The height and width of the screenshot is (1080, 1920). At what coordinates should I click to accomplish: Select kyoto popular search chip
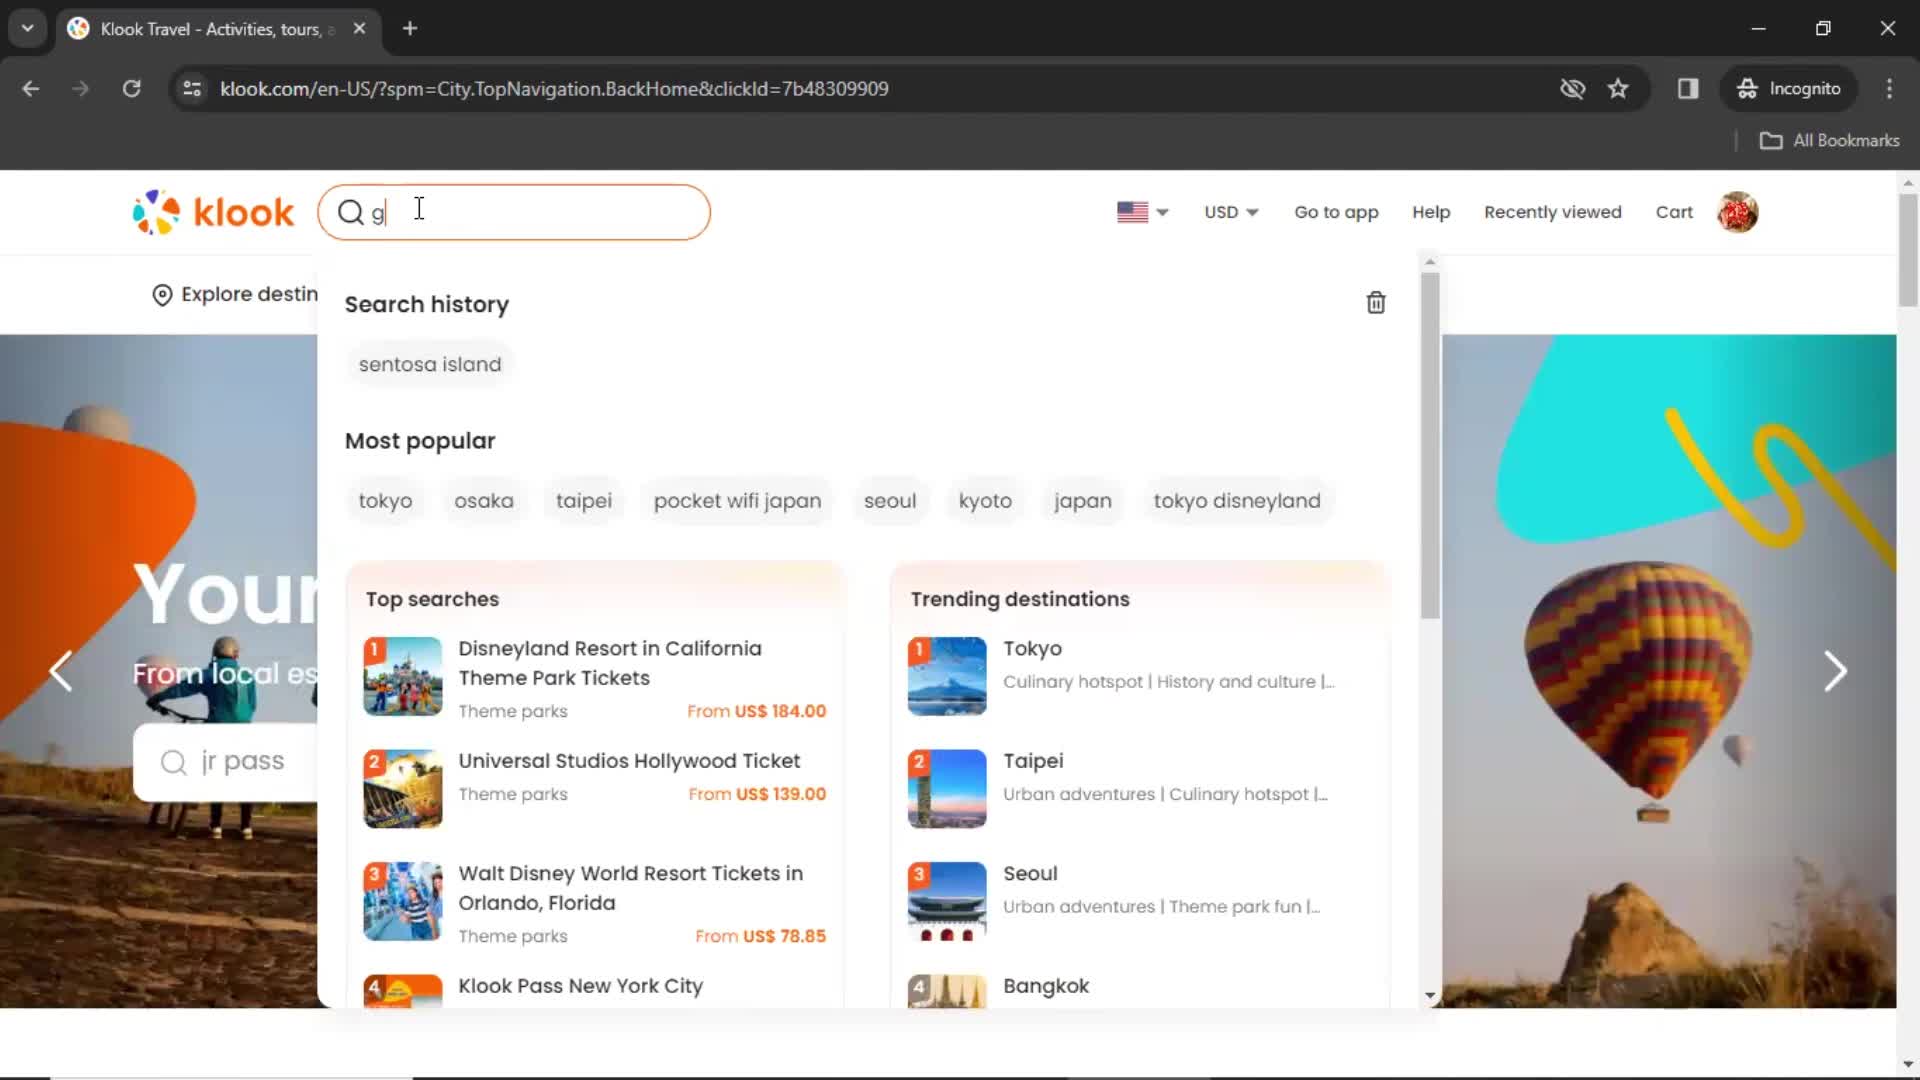(985, 501)
